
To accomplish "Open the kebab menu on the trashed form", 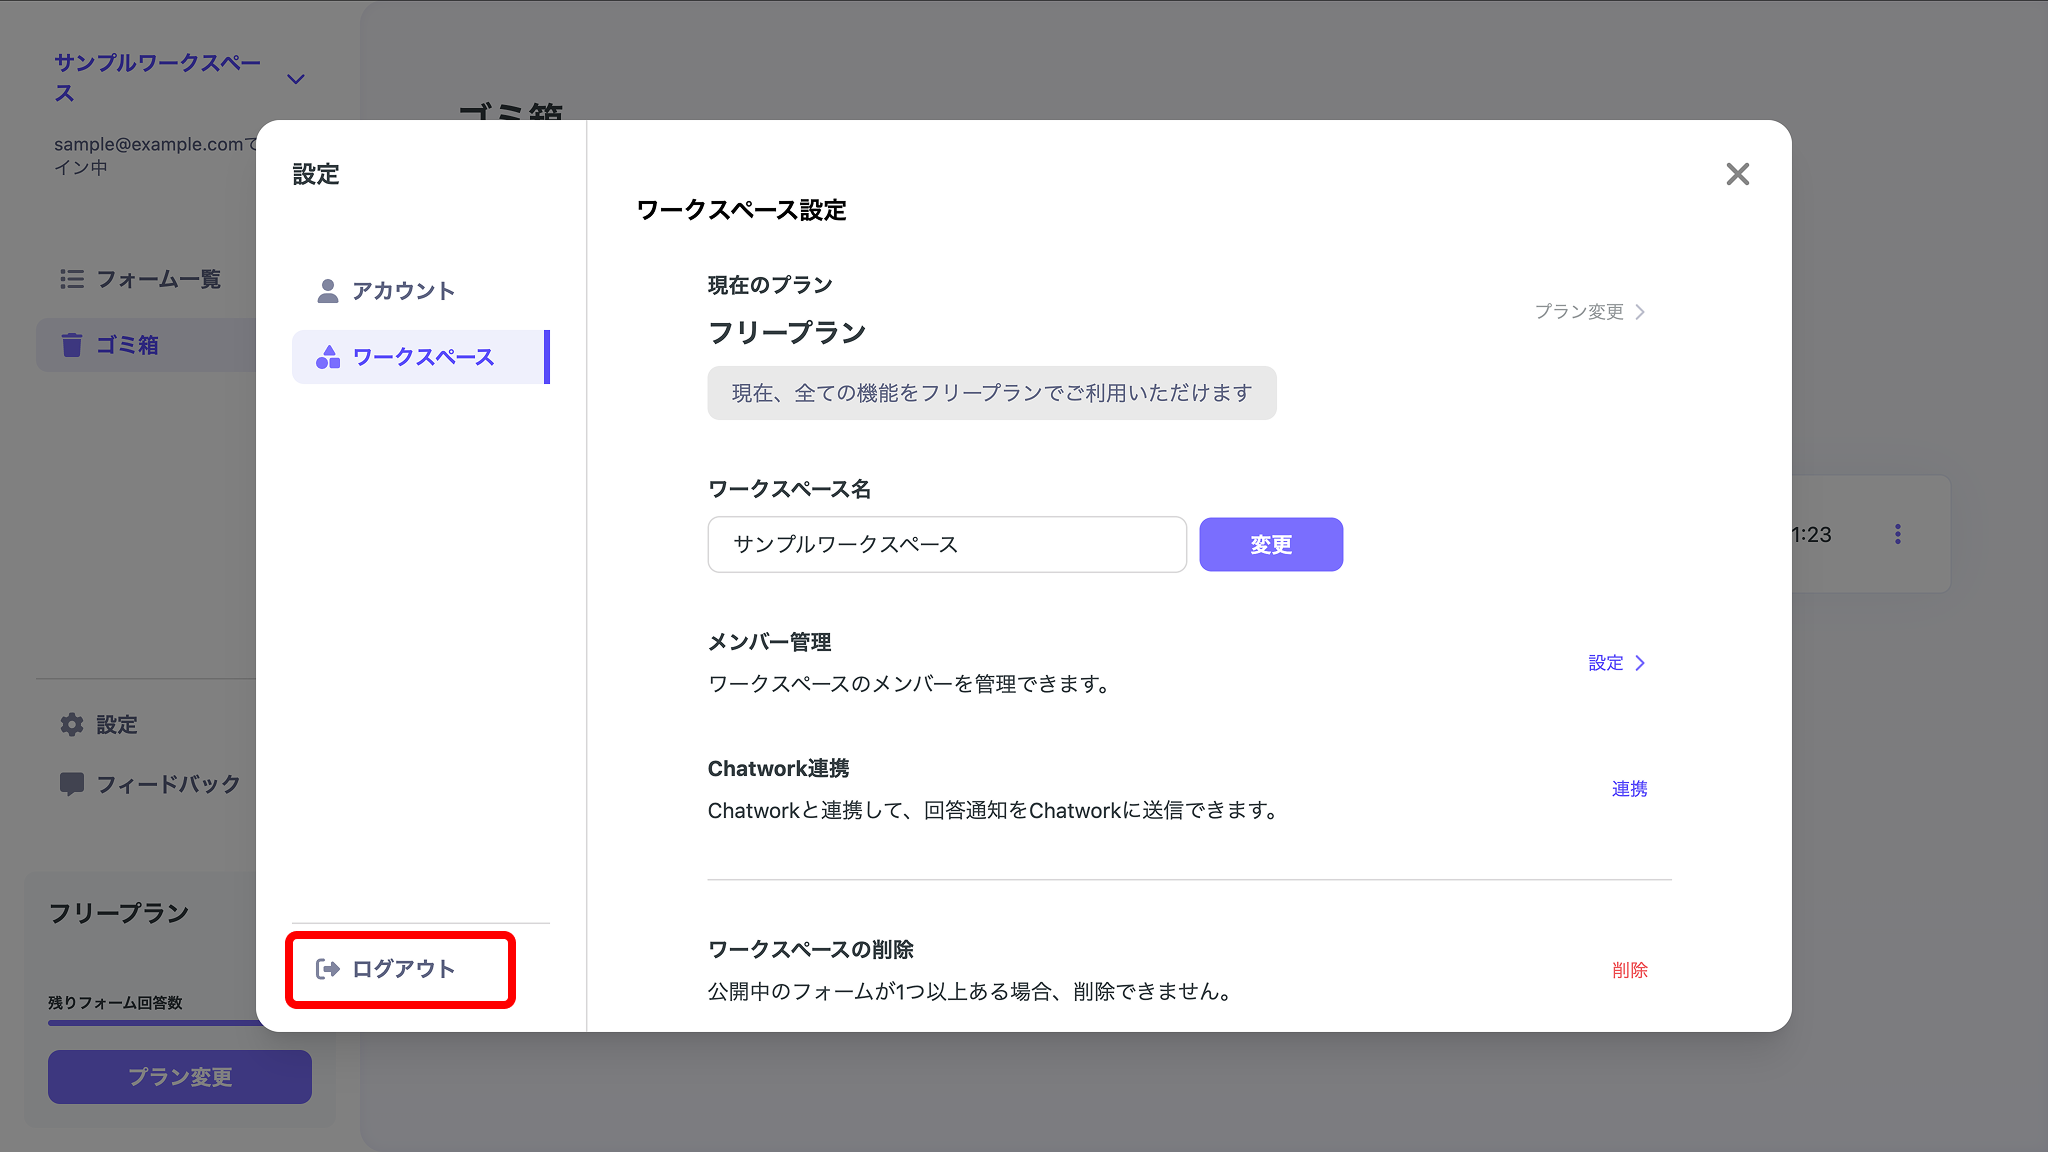I will (x=1898, y=534).
